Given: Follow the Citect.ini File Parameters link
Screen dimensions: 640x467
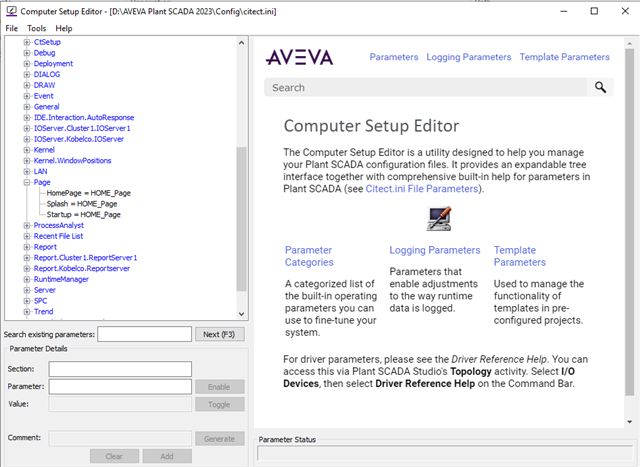Looking at the screenshot, I should click(x=422, y=189).
